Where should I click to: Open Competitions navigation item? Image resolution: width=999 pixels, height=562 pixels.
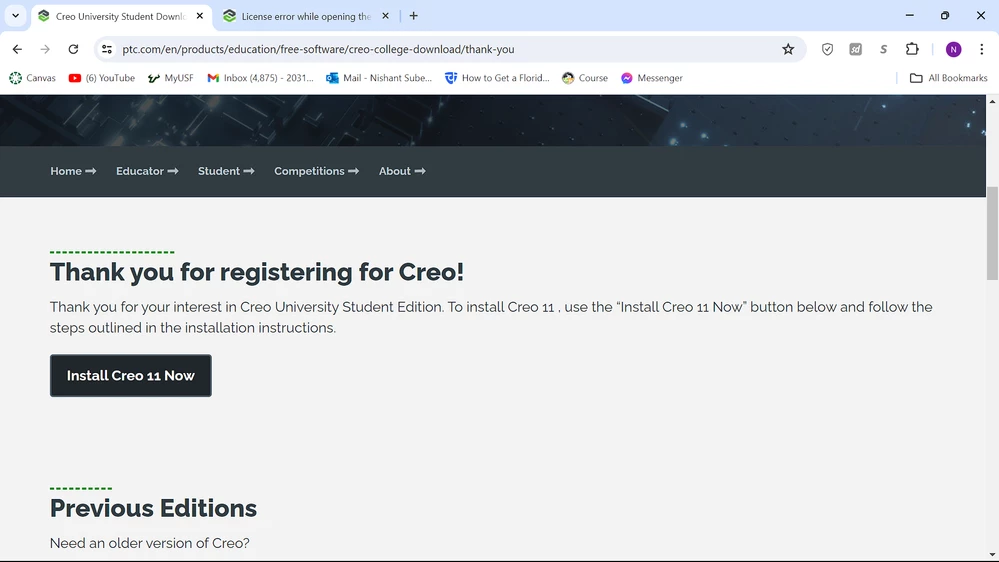[317, 171]
